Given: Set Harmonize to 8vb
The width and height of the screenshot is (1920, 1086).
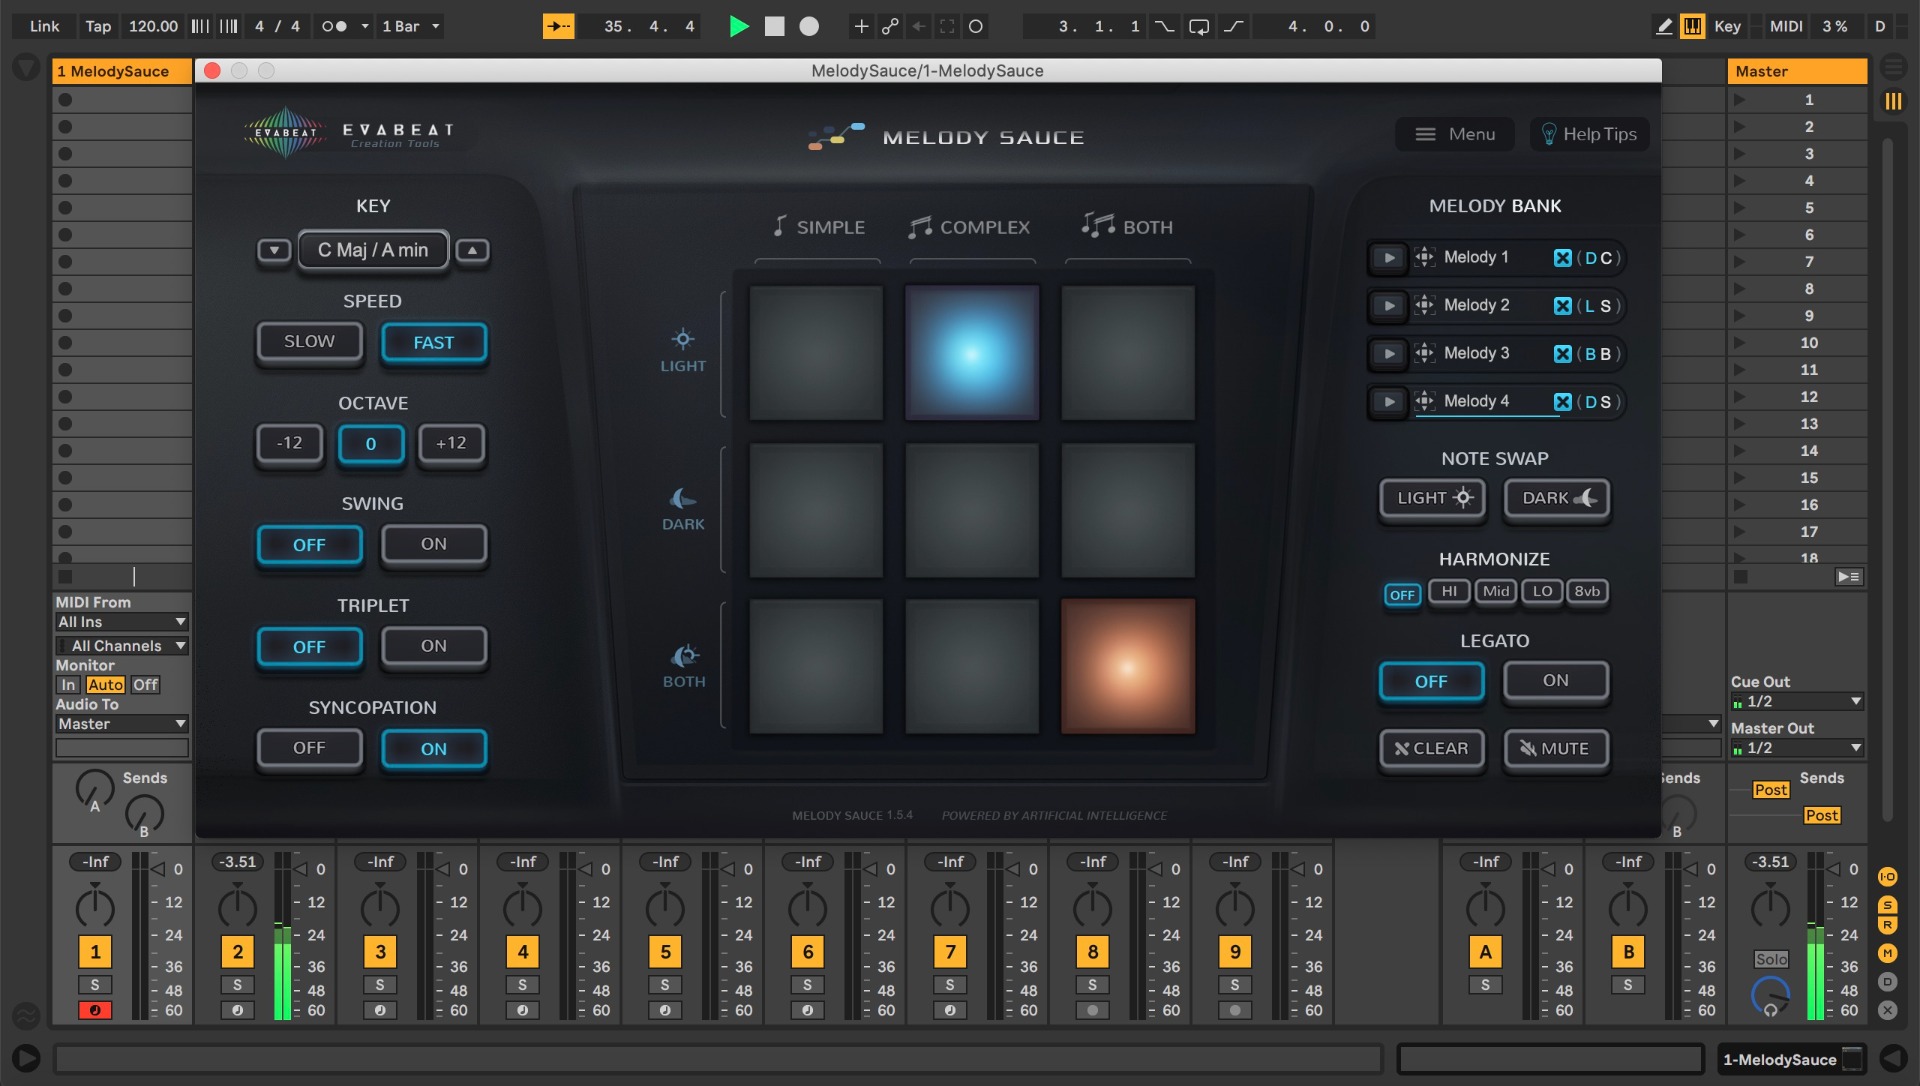Looking at the screenshot, I should click(1587, 592).
